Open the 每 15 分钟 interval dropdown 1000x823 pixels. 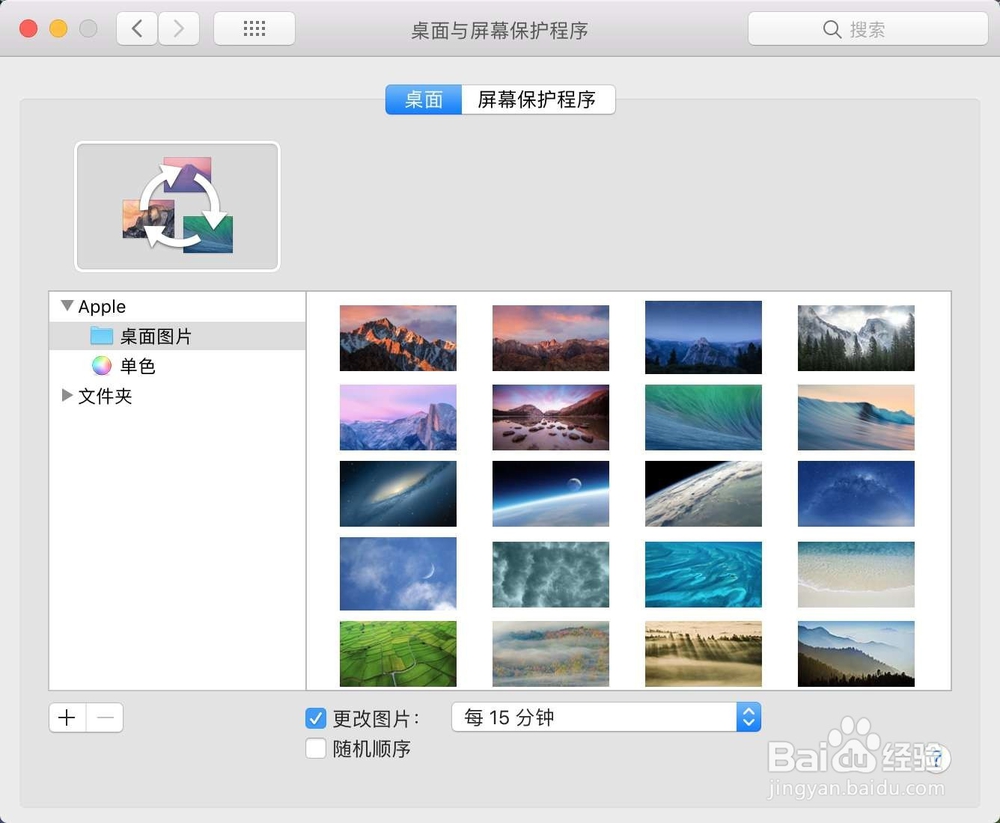606,717
